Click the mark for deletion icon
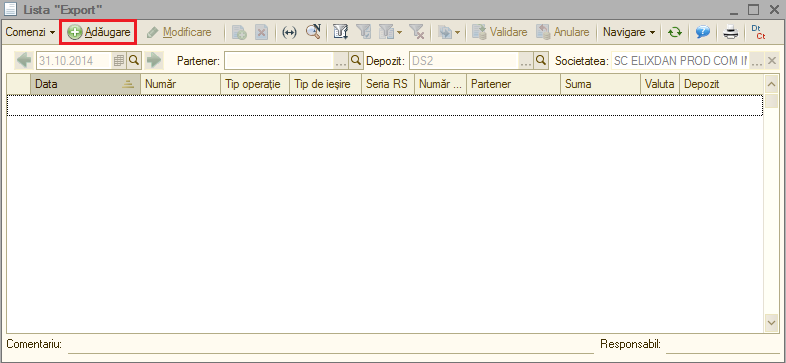 click(x=261, y=33)
